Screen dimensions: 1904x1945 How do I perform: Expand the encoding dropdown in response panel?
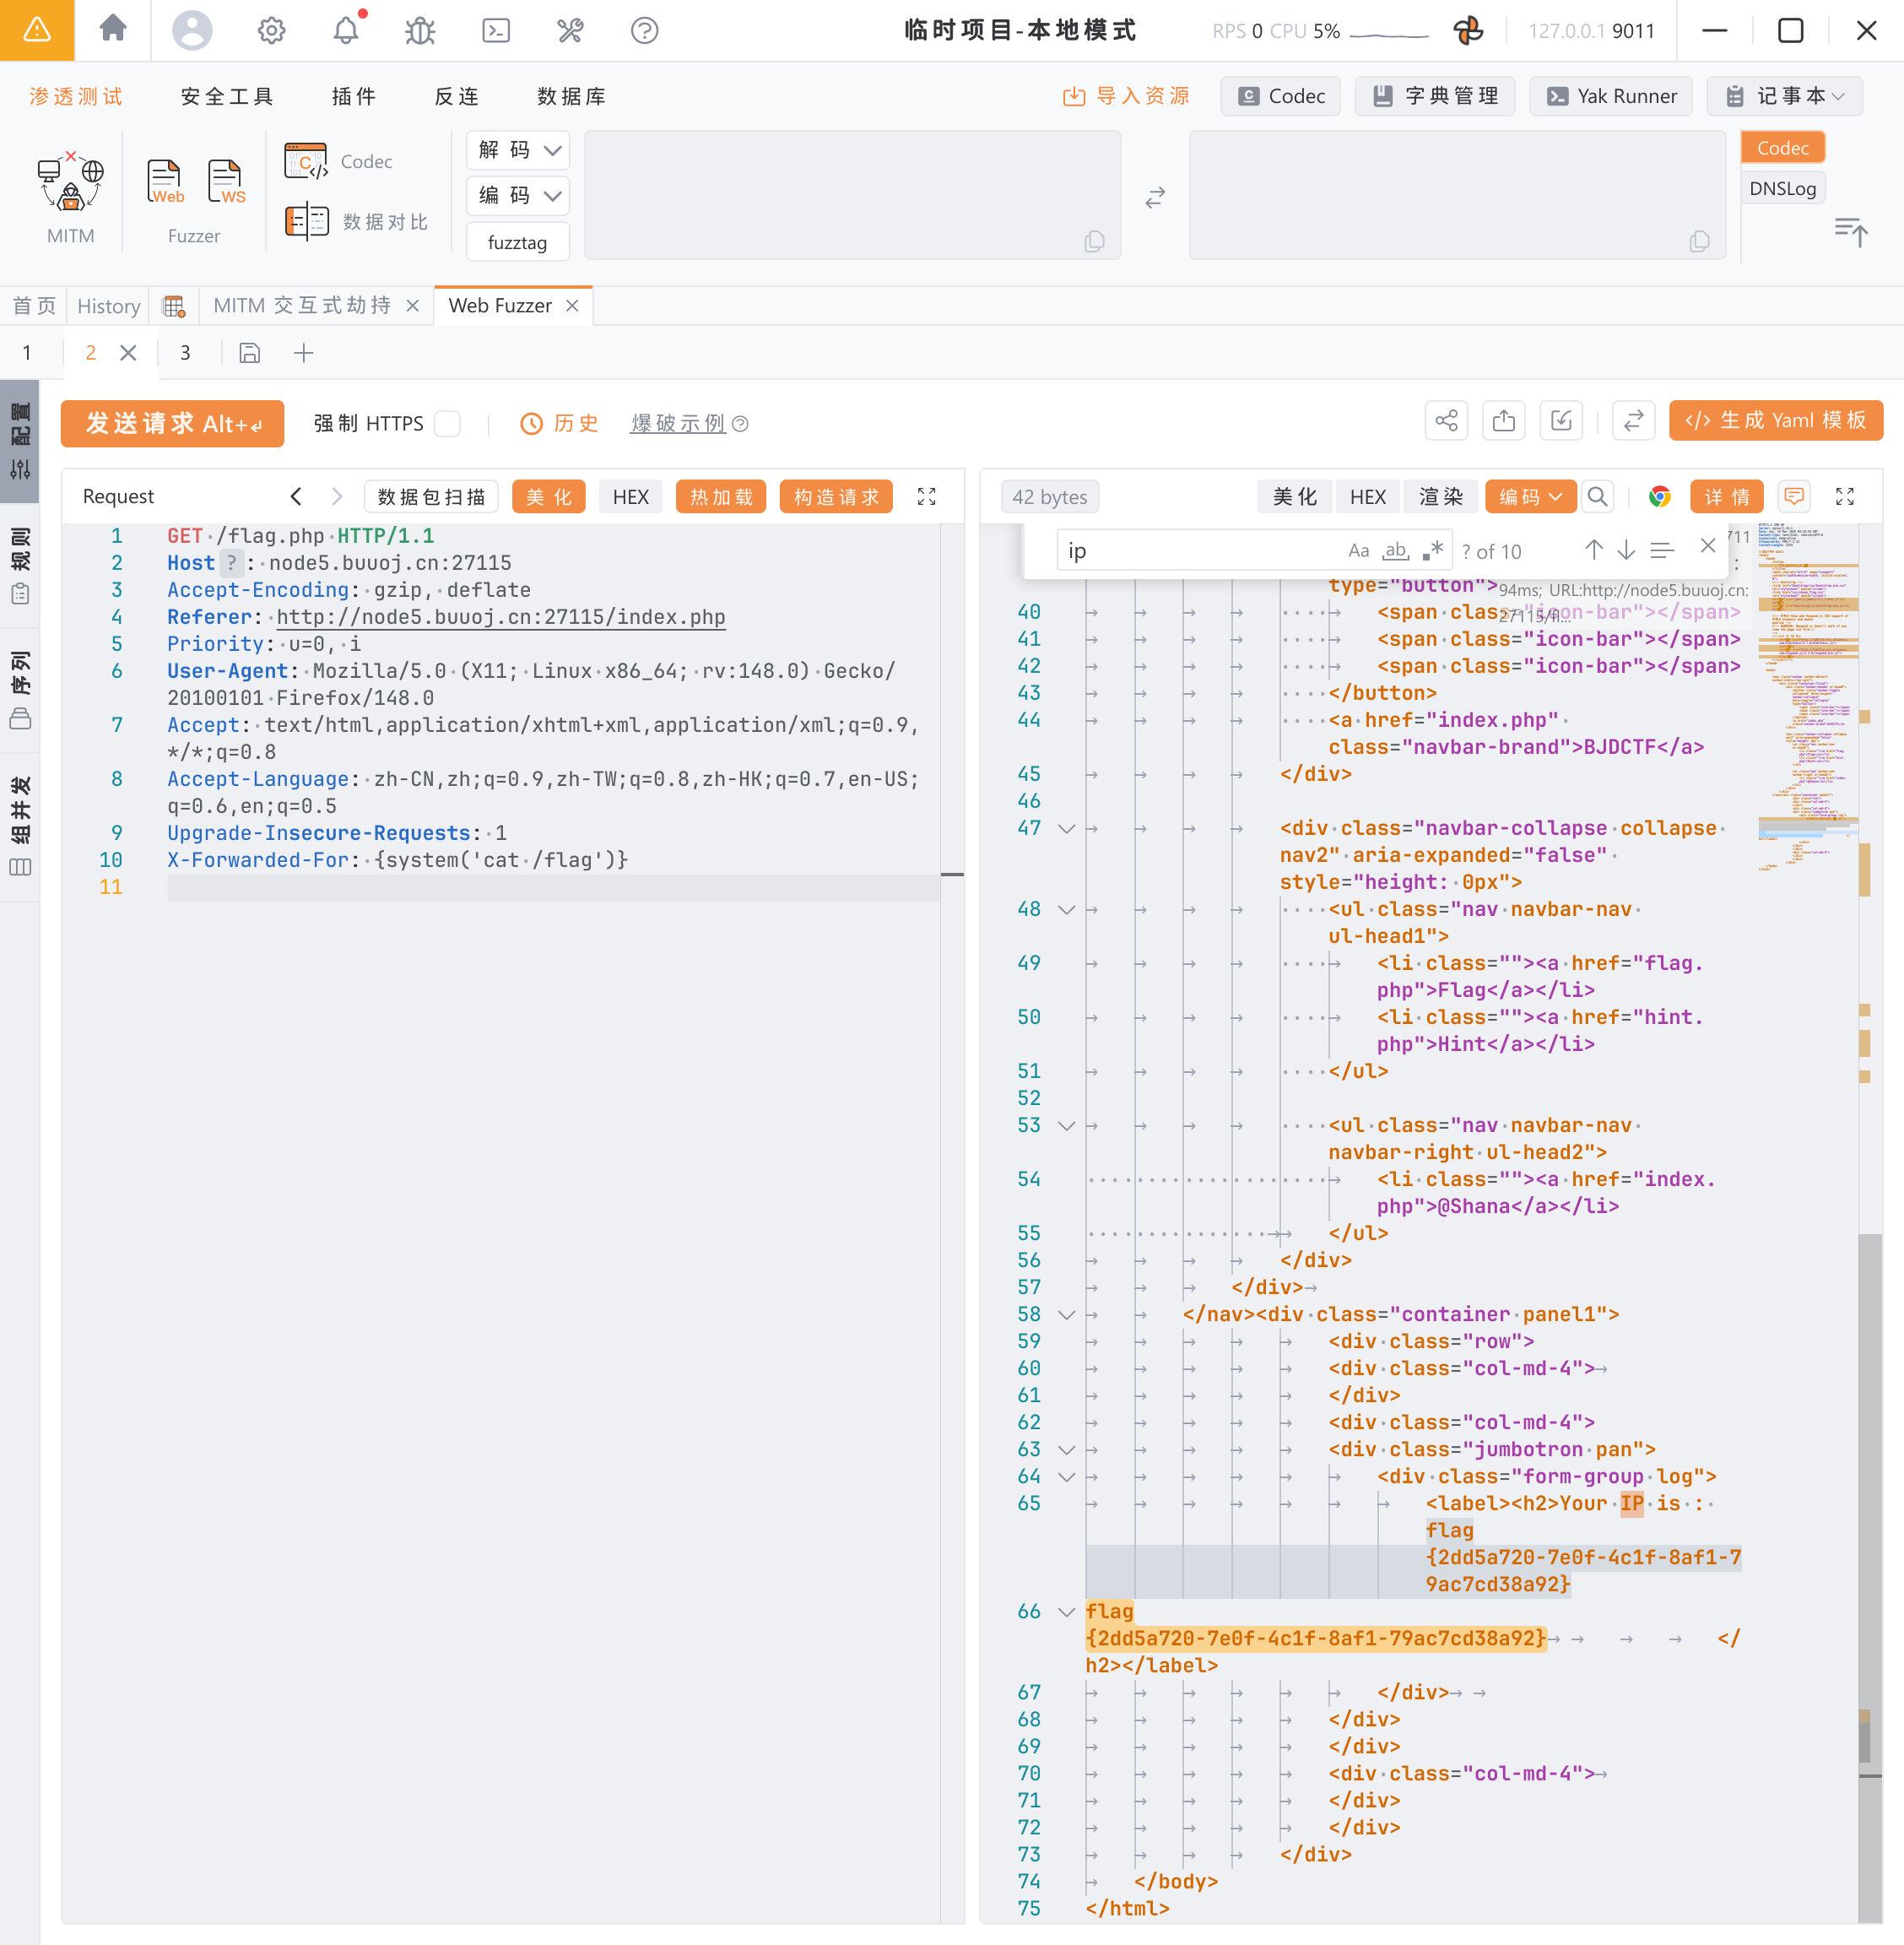[1529, 497]
